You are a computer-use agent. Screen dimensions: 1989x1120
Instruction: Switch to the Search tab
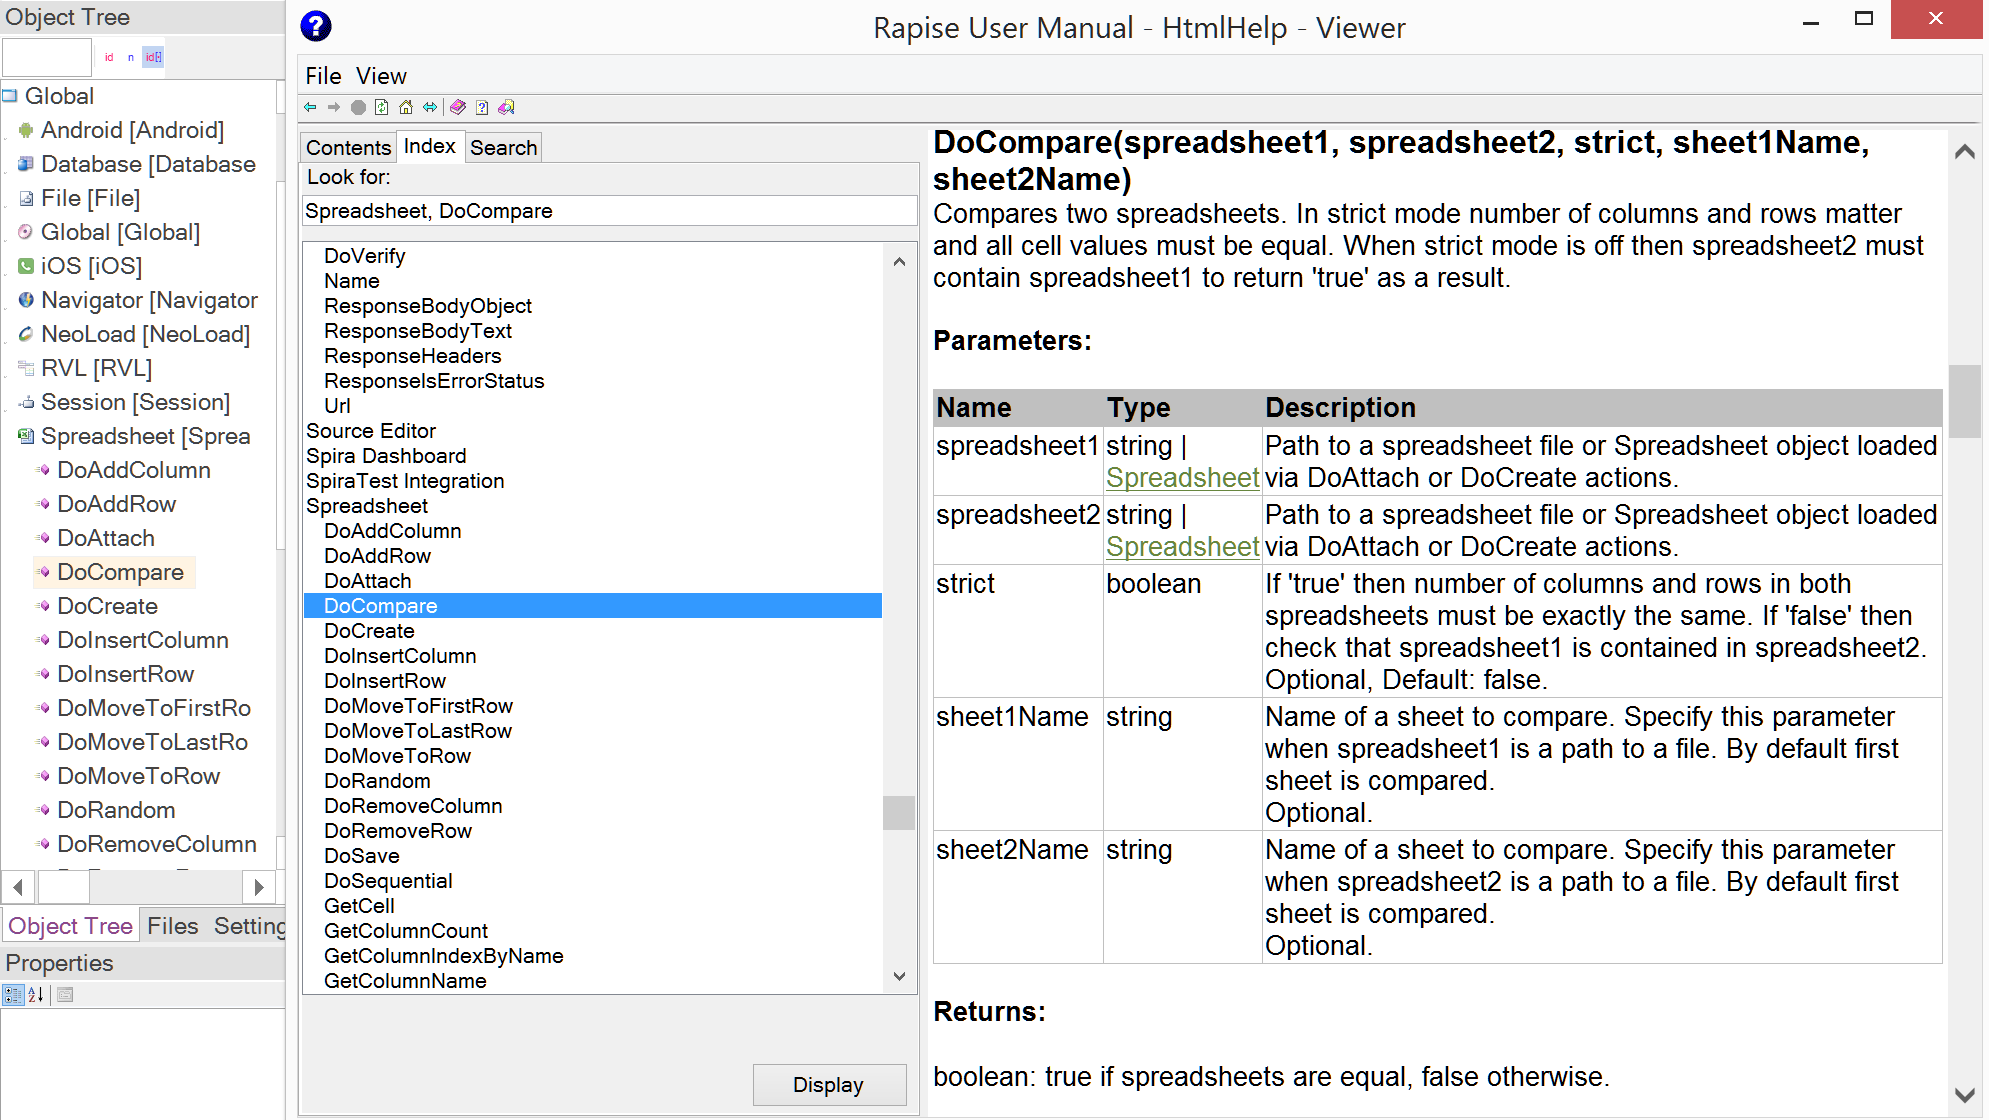(x=503, y=147)
